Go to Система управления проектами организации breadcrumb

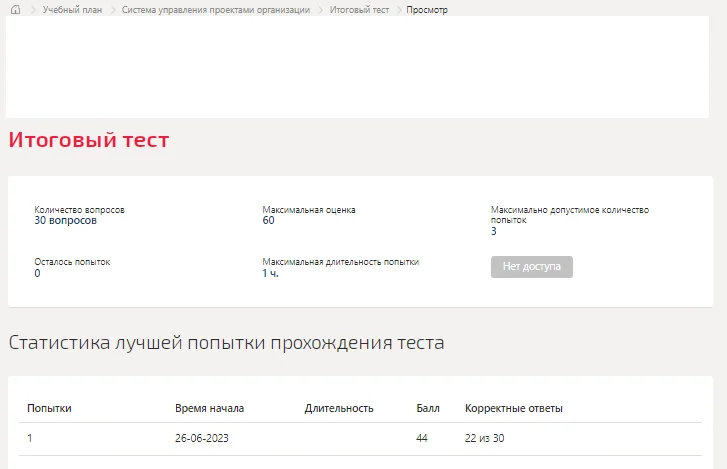tap(216, 10)
